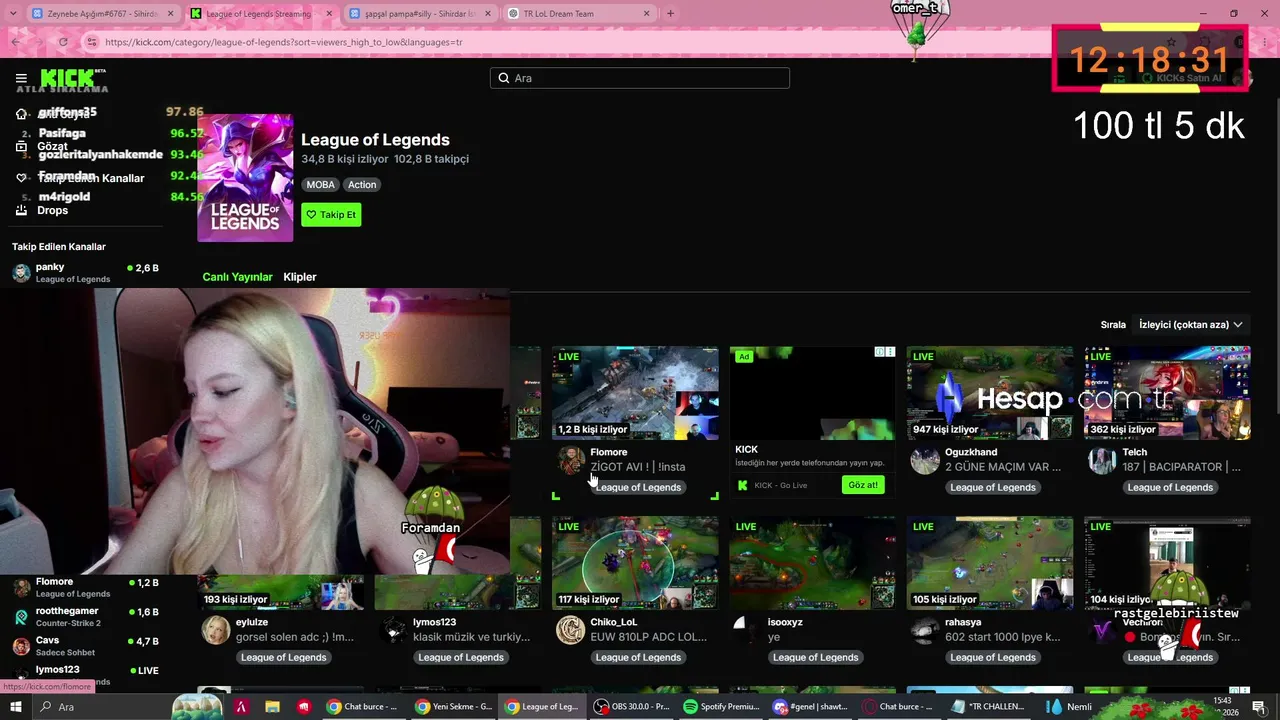Click the League of Legends tag under Flomore
The width and height of the screenshot is (1280, 720).
[638, 487]
